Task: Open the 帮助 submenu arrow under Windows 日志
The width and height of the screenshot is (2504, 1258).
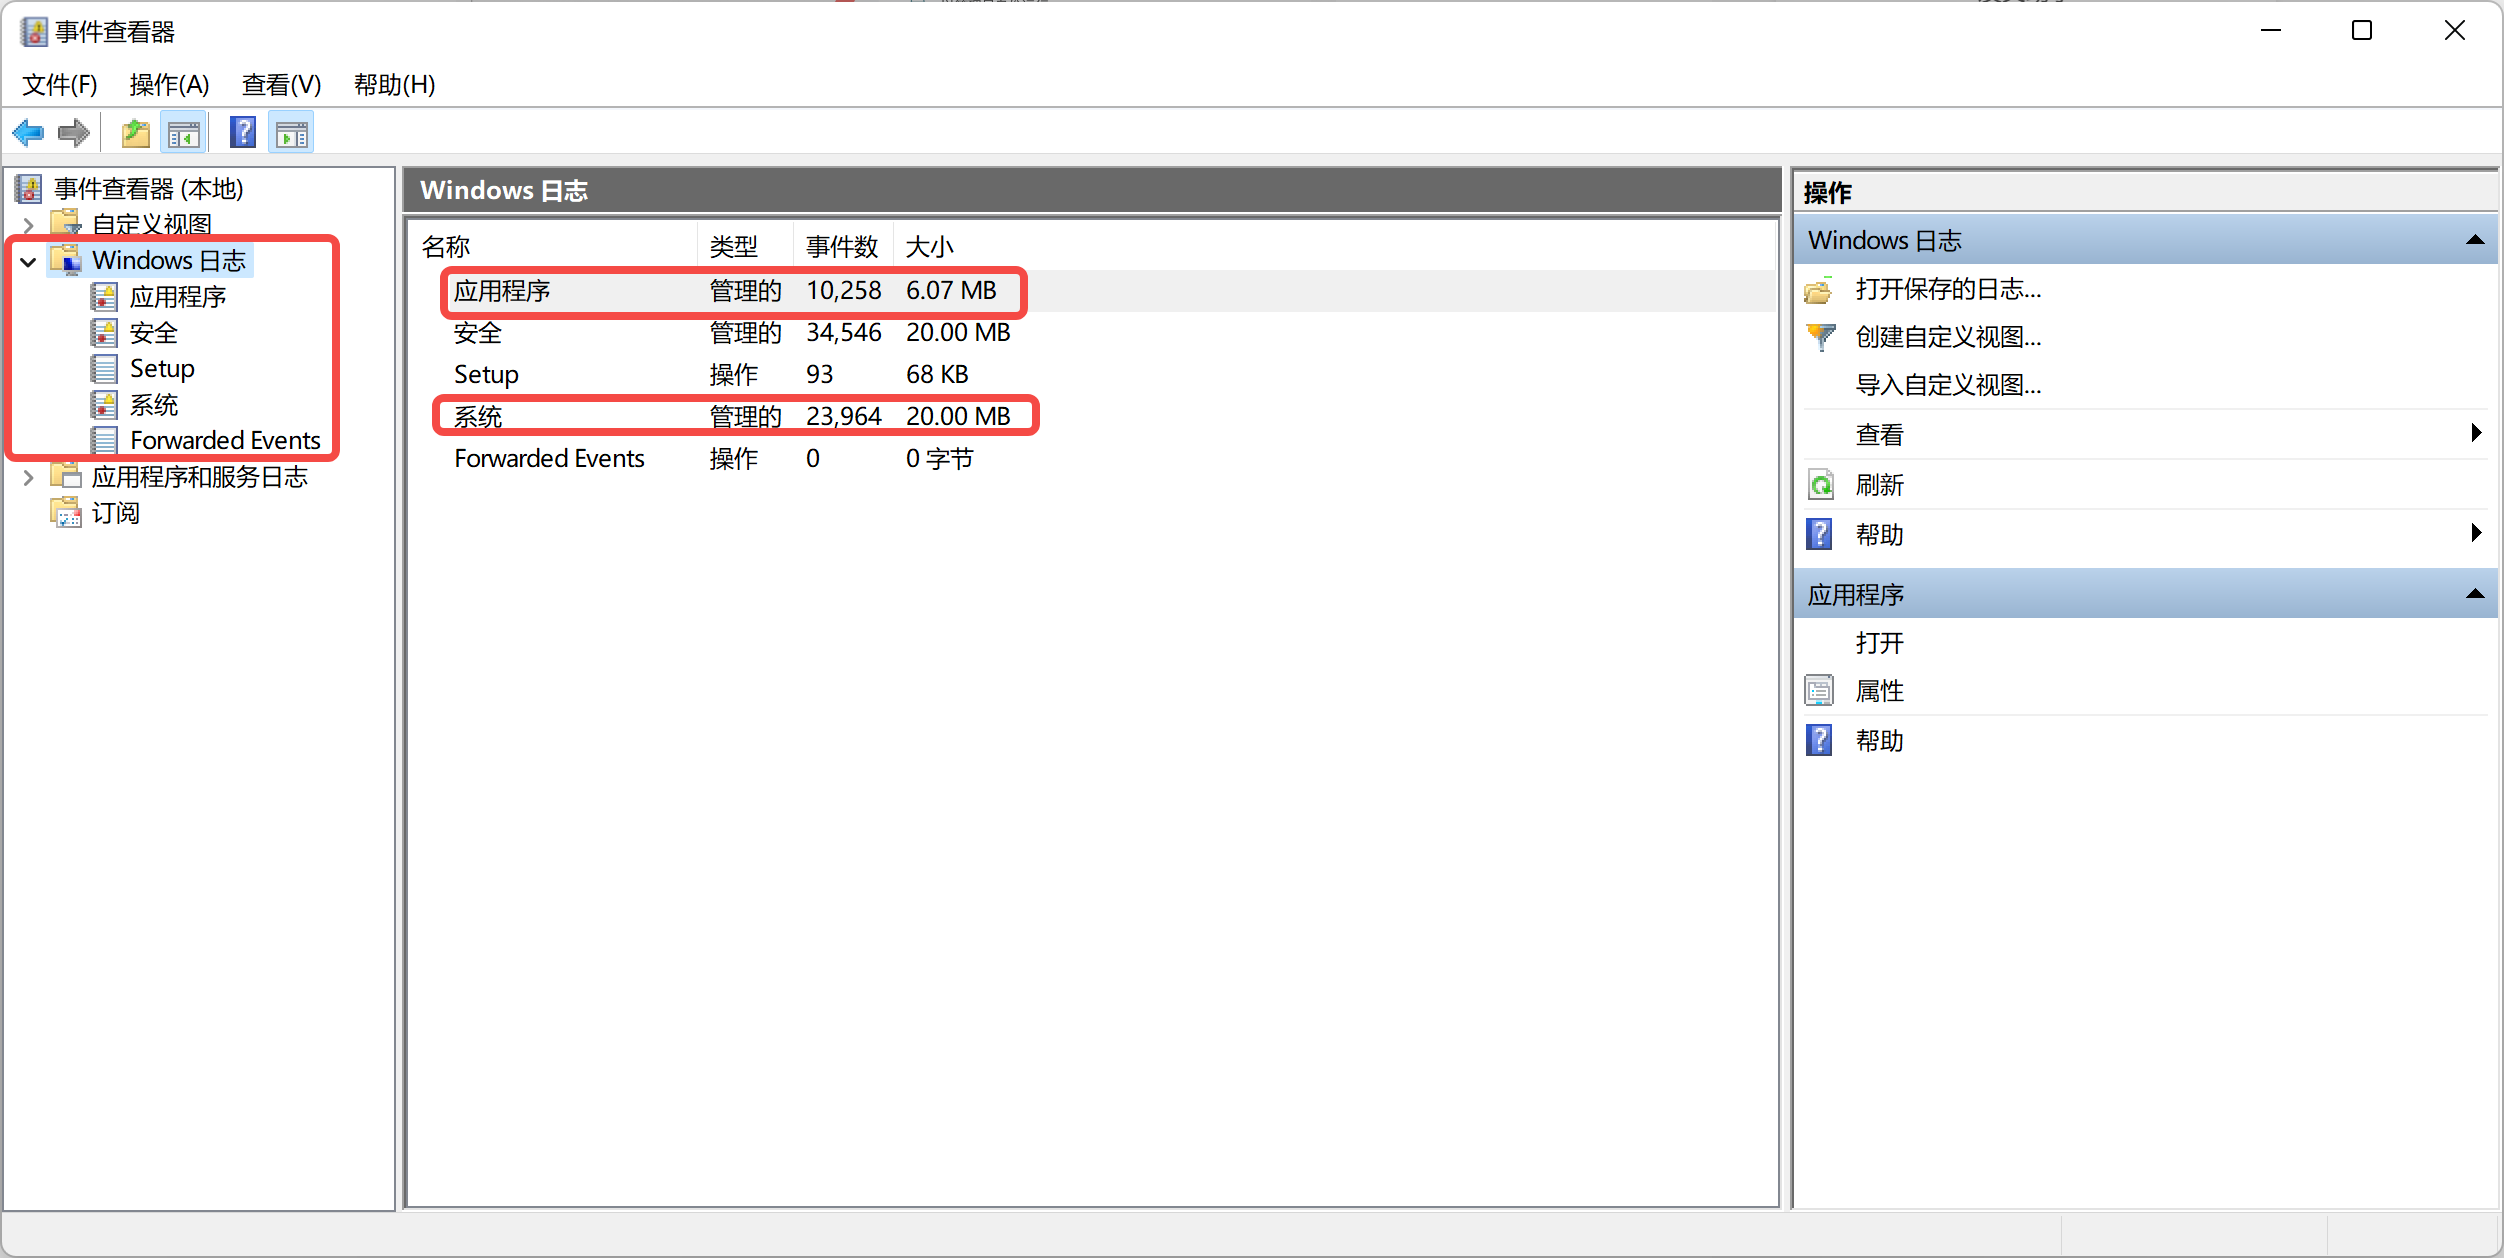Action: tap(2476, 532)
